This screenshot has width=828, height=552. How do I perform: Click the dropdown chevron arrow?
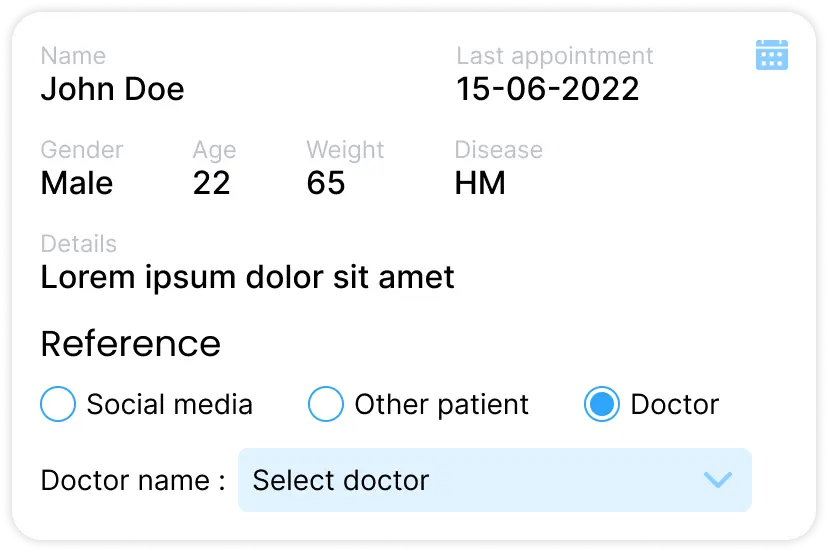(x=718, y=480)
